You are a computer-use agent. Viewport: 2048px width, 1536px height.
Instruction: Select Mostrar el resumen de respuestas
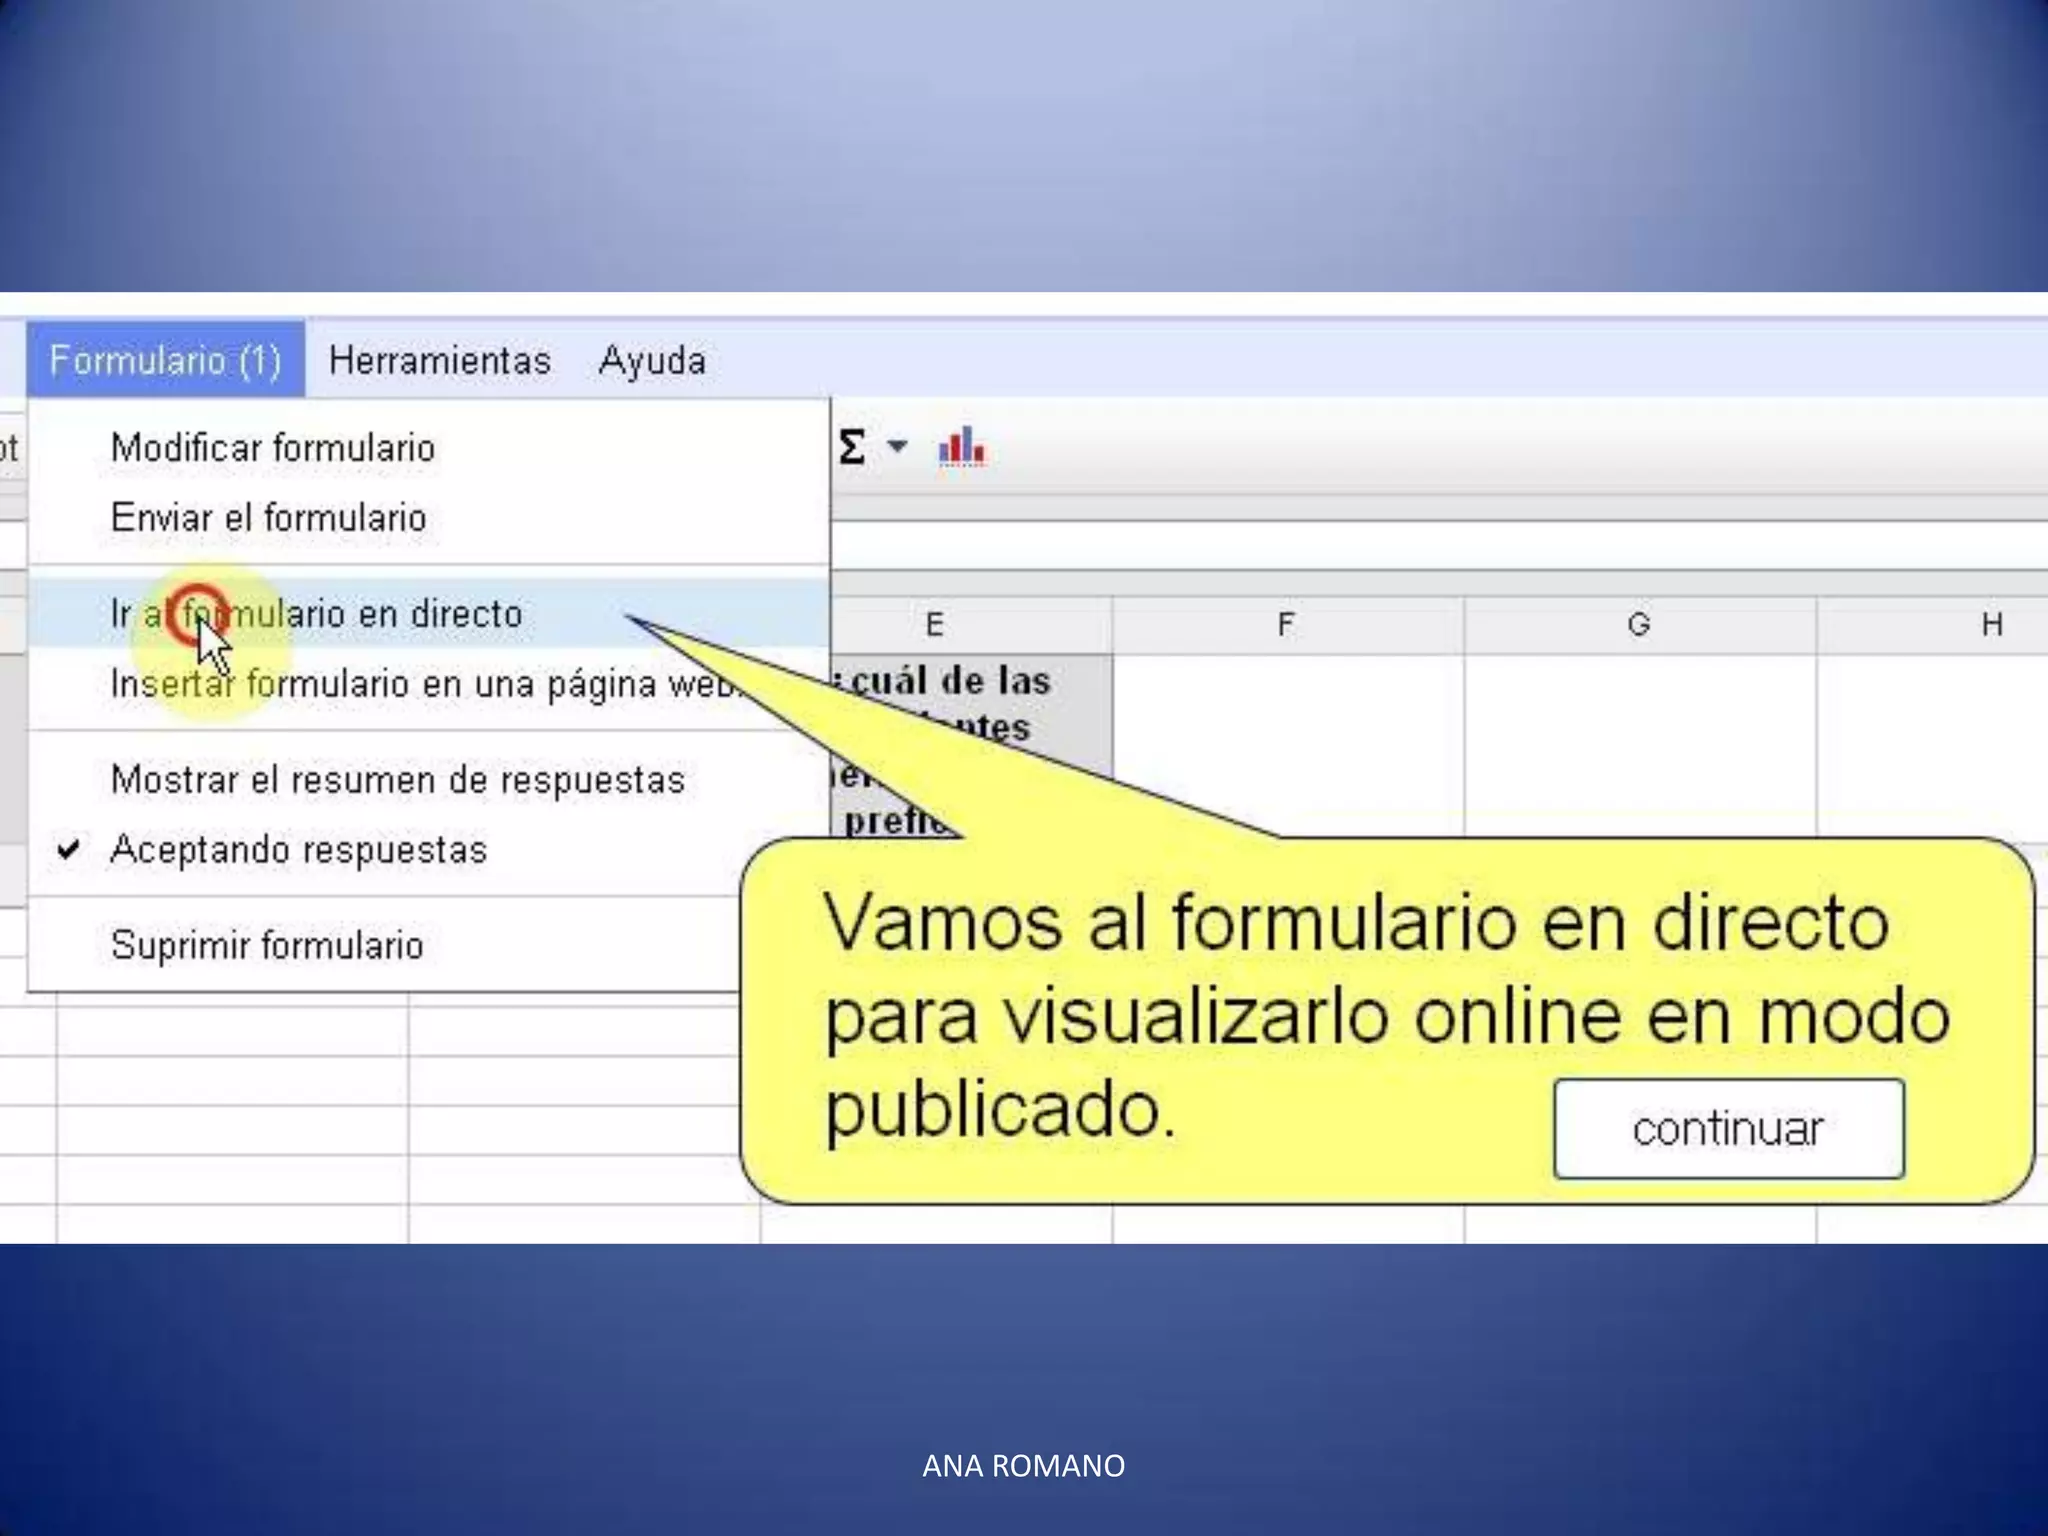coord(398,780)
